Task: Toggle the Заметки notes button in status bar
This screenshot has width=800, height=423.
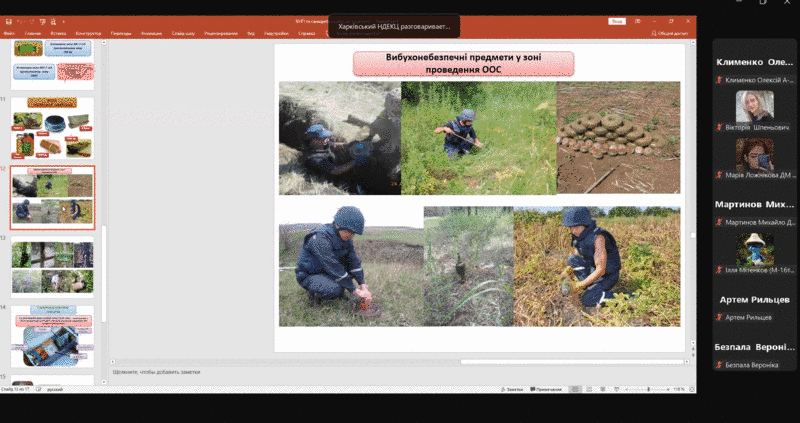Action: [x=512, y=389]
